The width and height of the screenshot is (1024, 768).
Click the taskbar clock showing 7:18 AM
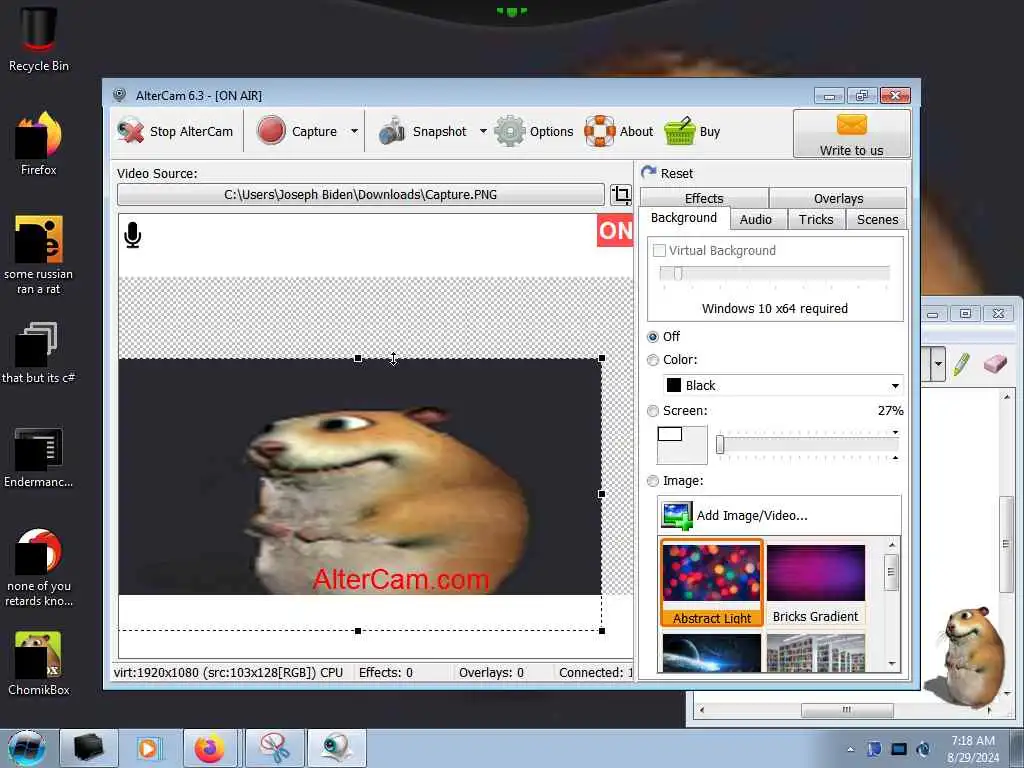coord(972,749)
